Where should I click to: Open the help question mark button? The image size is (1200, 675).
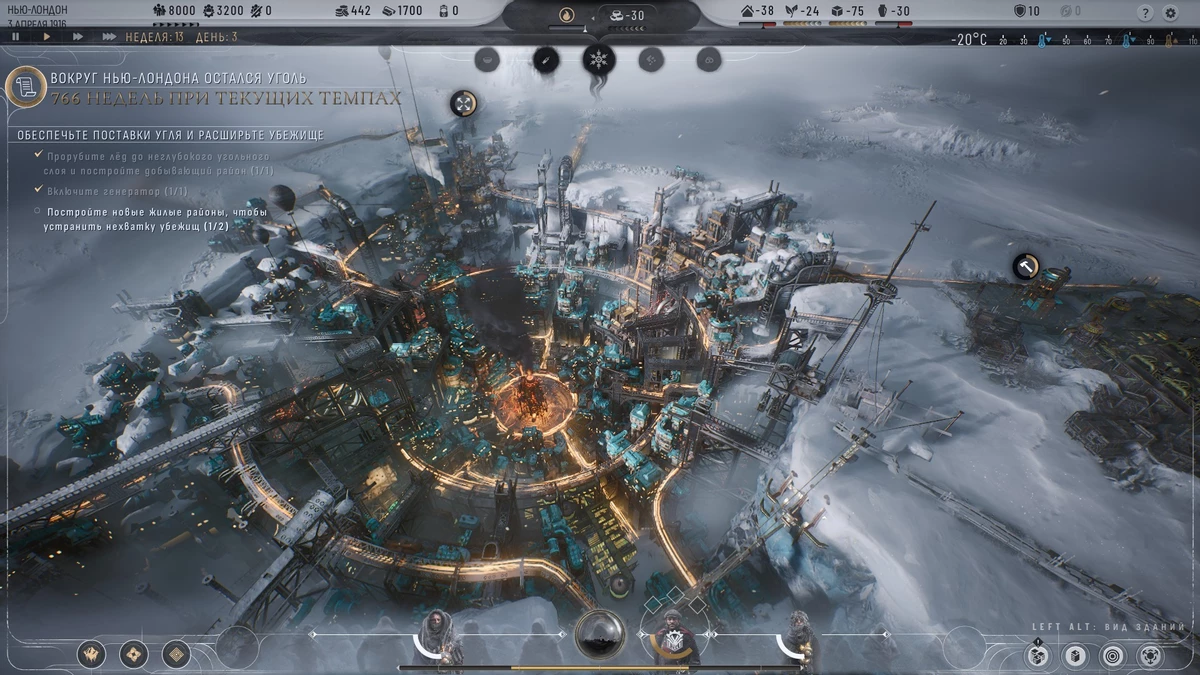click(1145, 12)
